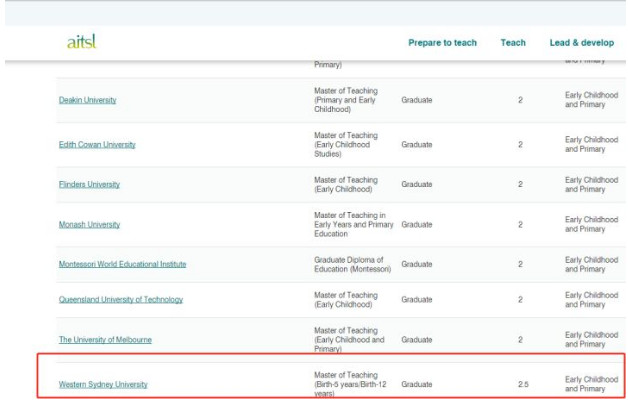Click 'Early Childhood and Primary' in Monash row
The image size is (628, 407).
tap(592, 224)
